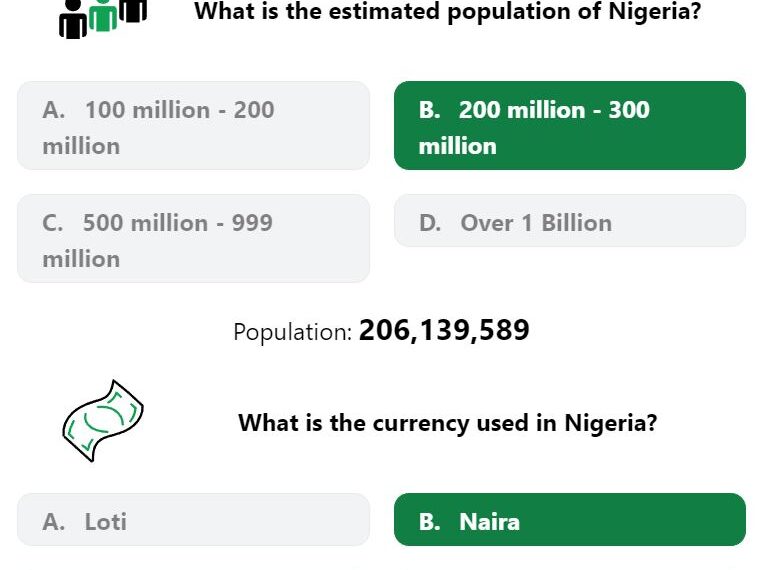Viewport: 760px width, 570px height.
Task: Click the green person figure in population icon
Action: point(103,16)
